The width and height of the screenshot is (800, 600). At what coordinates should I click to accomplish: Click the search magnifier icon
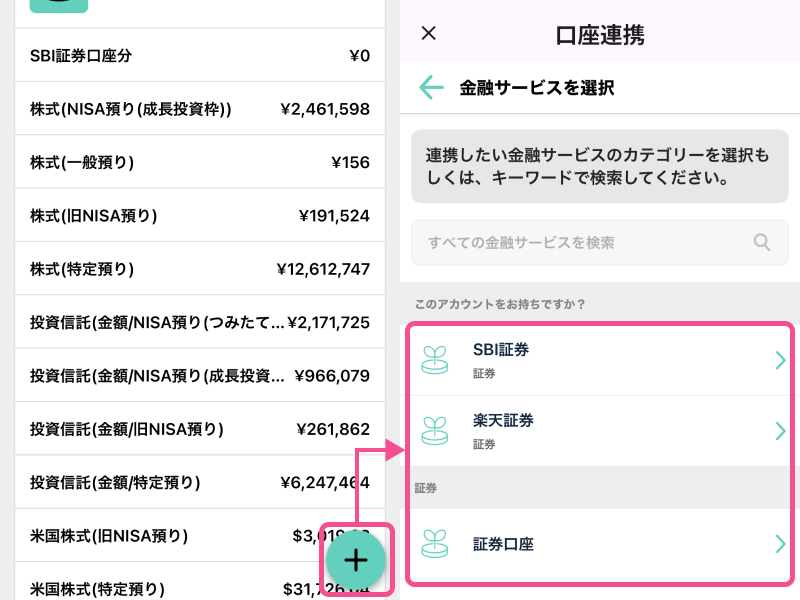[x=762, y=242]
